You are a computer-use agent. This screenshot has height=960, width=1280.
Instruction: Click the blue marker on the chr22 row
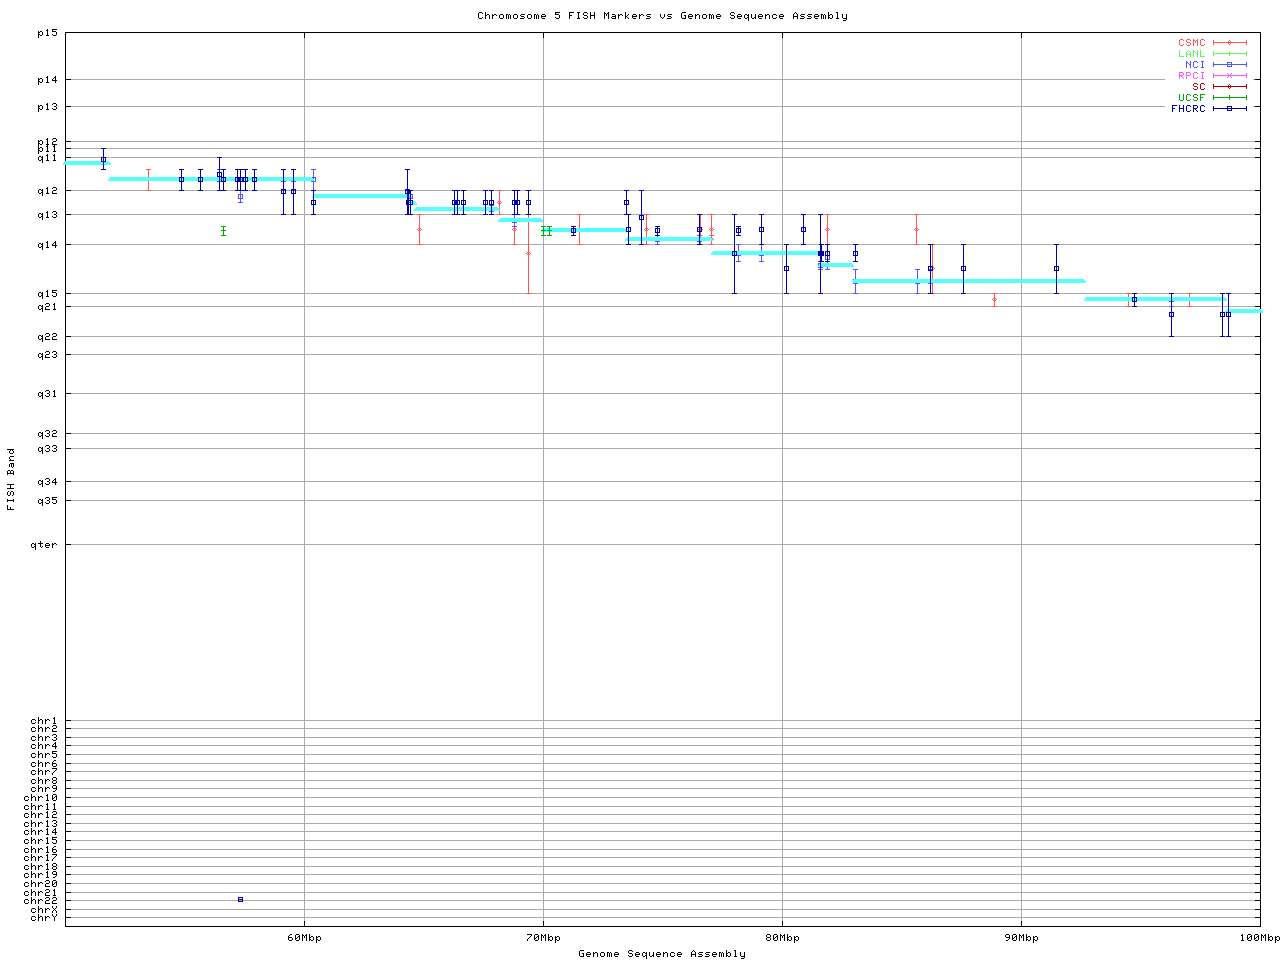pyautogui.click(x=240, y=899)
